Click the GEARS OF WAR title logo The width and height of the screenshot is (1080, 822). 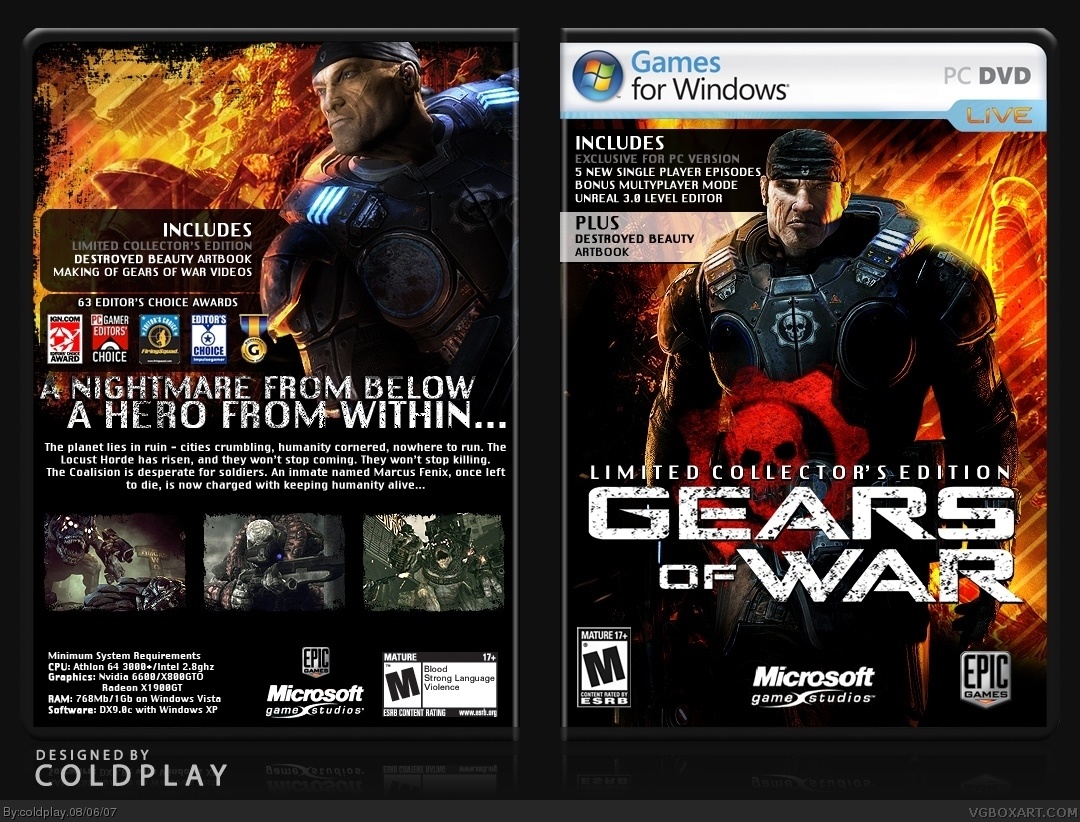[x=802, y=544]
